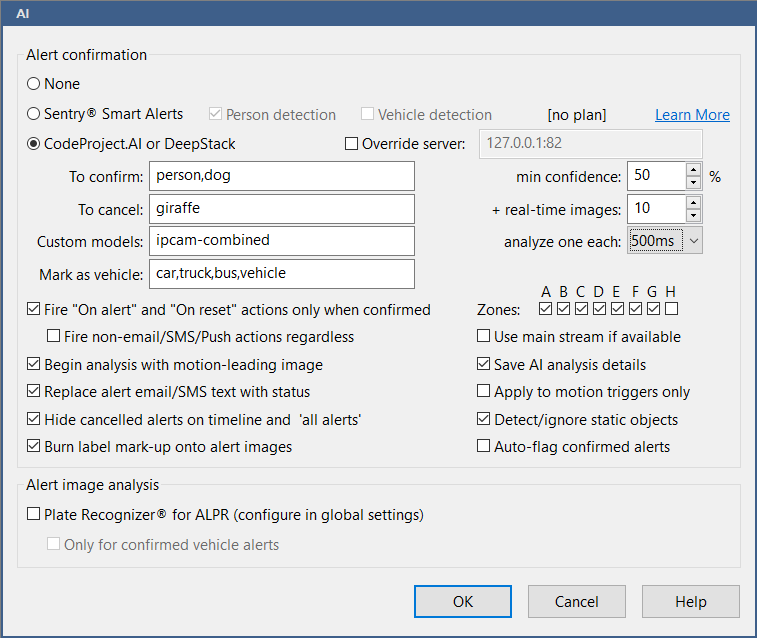Image resolution: width=757 pixels, height=638 pixels.
Task: Enable Override server checkbox
Action: pyautogui.click(x=351, y=144)
